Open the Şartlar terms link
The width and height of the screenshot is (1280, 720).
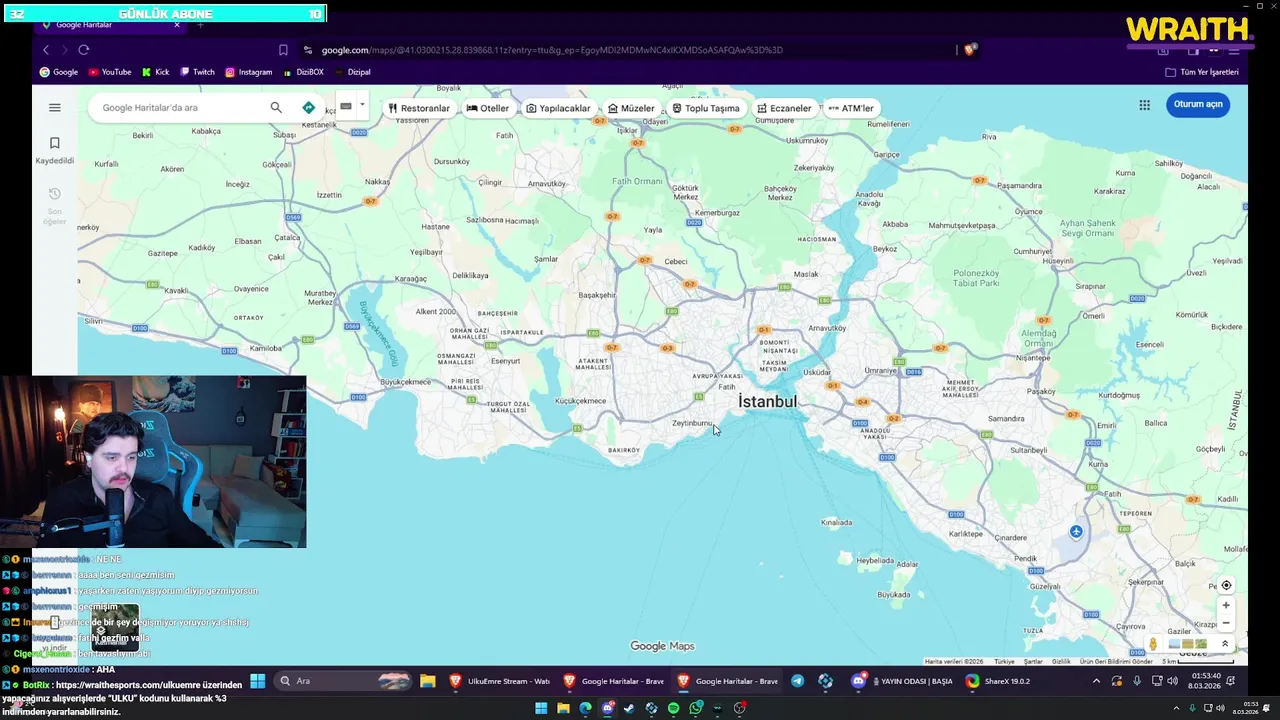click(1033, 661)
